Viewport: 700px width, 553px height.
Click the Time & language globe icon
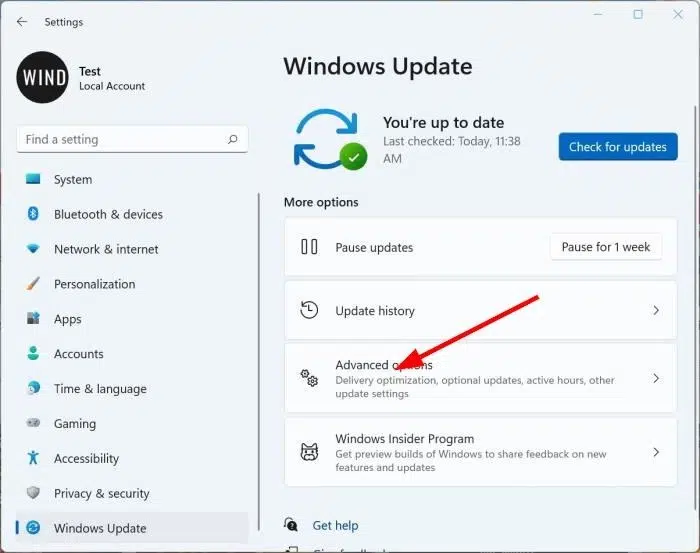(33, 388)
